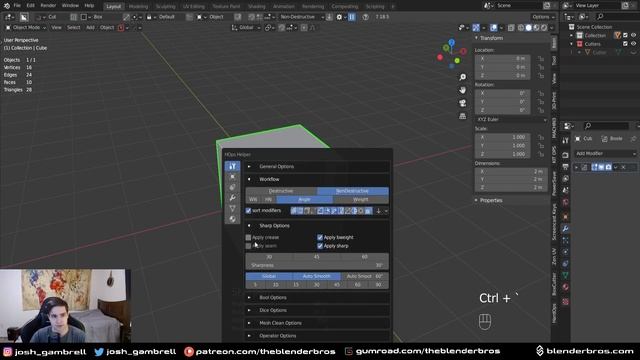The width and height of the screenshot is (640, 360).
Task: Switch to the Layout workspace tab
Action: coord(113,7)
